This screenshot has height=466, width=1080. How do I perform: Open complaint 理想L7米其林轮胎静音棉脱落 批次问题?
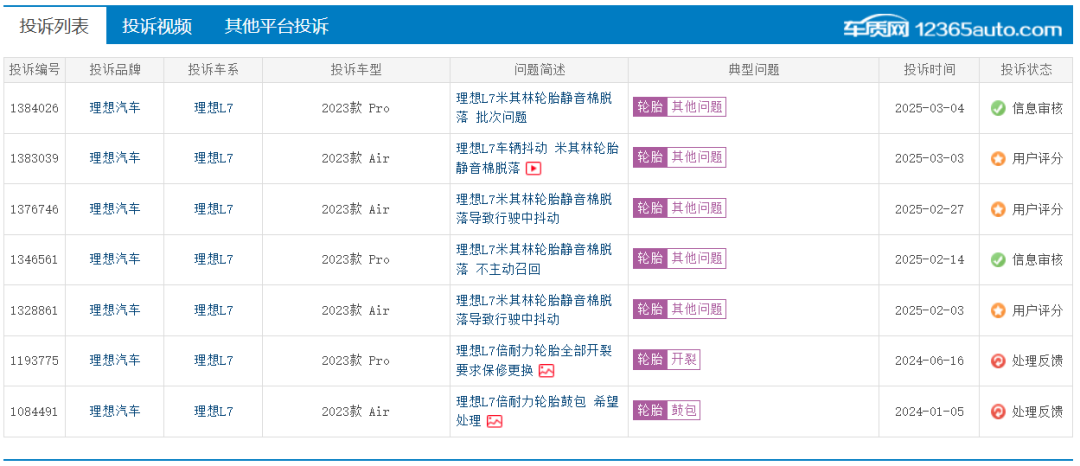(x=534, y=107)
